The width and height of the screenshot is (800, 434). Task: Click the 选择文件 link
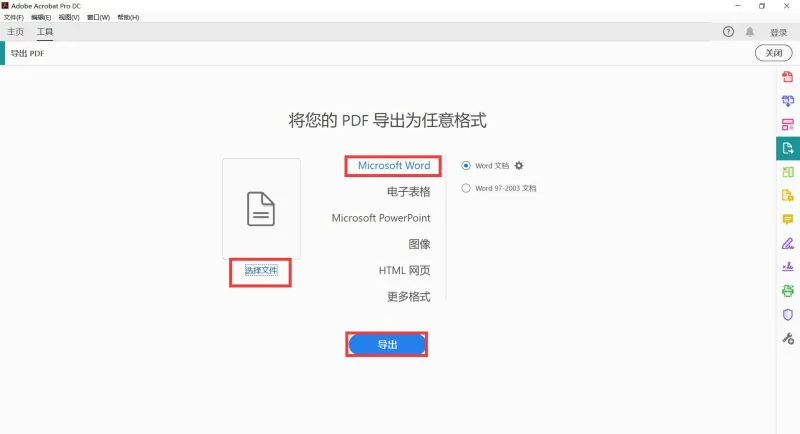point(261,270)
